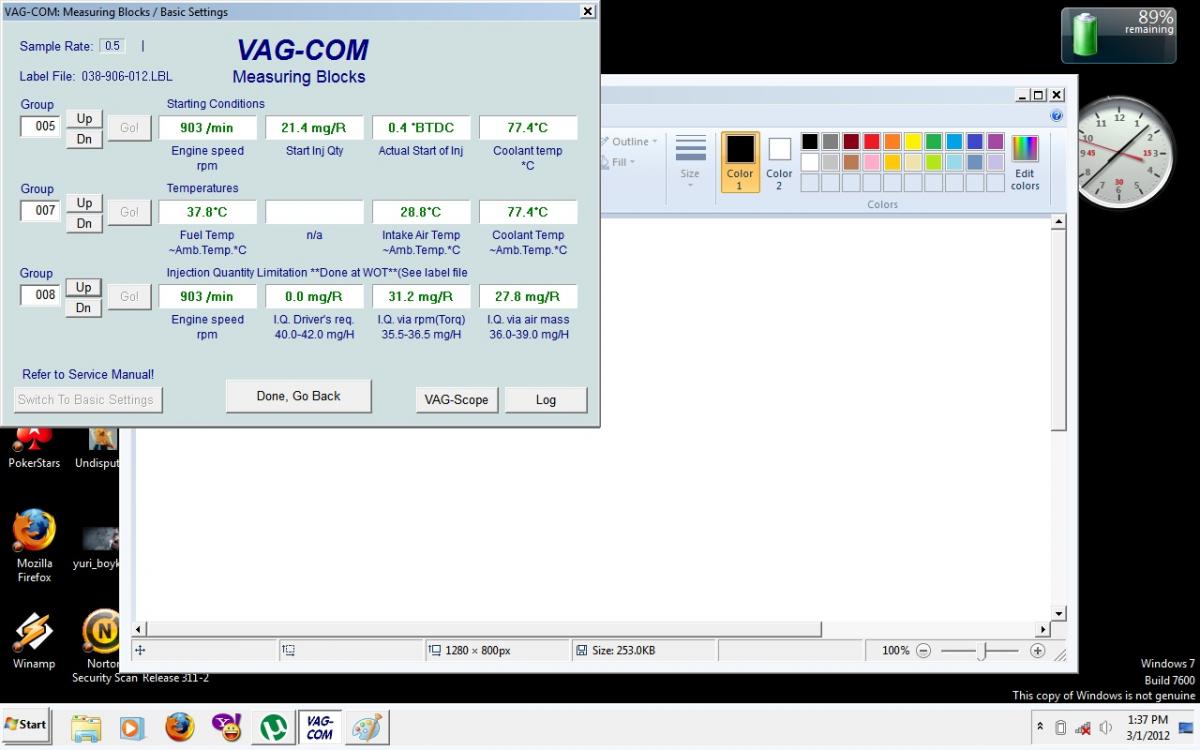Screen dimensions: 1200x750
Task: Click the 903 /min starting engine speed
Action: tap(207, 128)
